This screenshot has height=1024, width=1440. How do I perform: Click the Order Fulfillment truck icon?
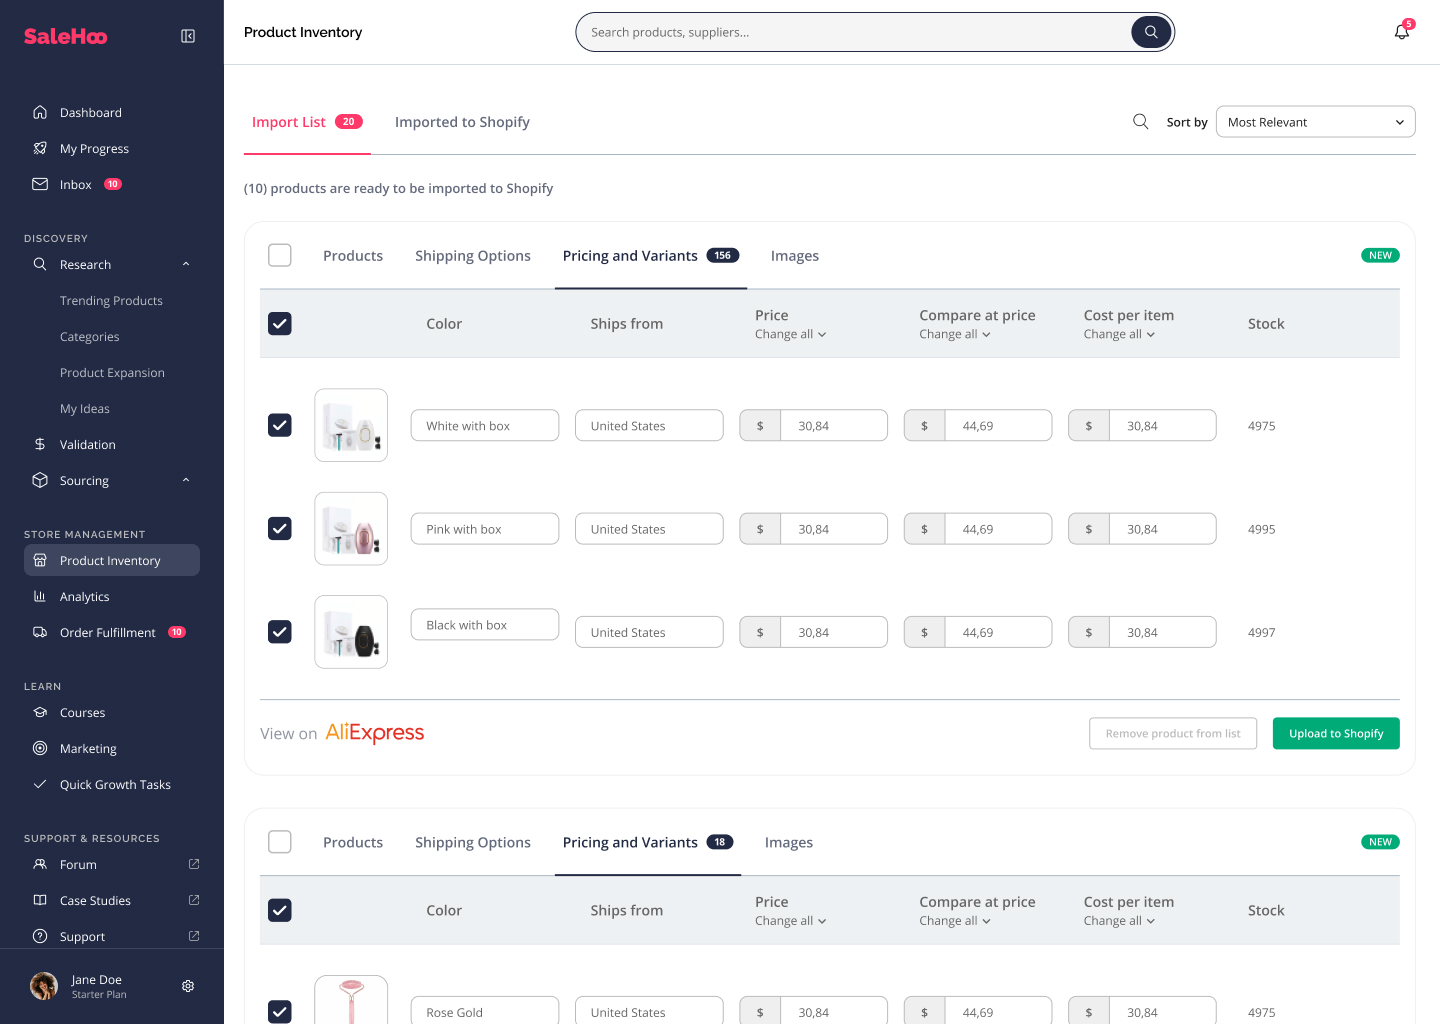coord(40,632)
